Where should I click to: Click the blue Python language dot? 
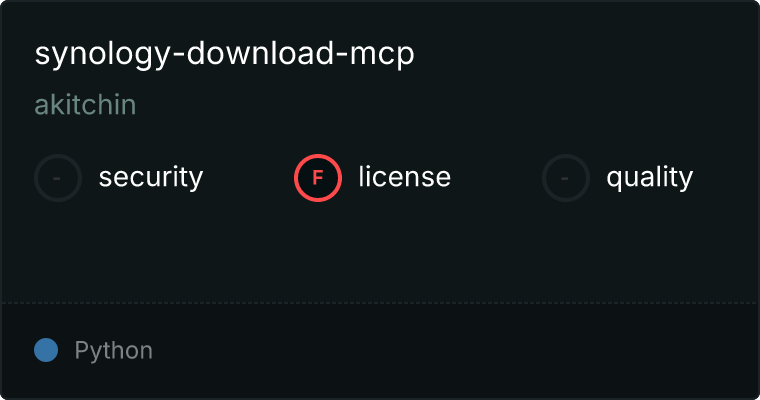46,350
